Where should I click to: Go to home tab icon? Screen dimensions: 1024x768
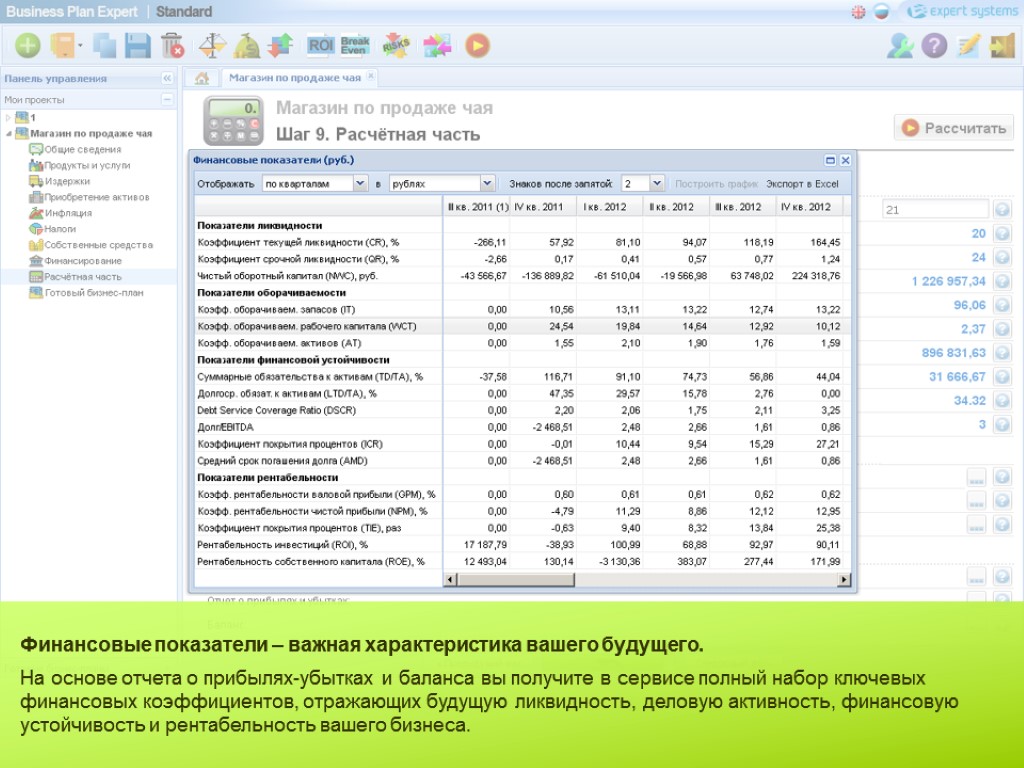coord(202,78)
